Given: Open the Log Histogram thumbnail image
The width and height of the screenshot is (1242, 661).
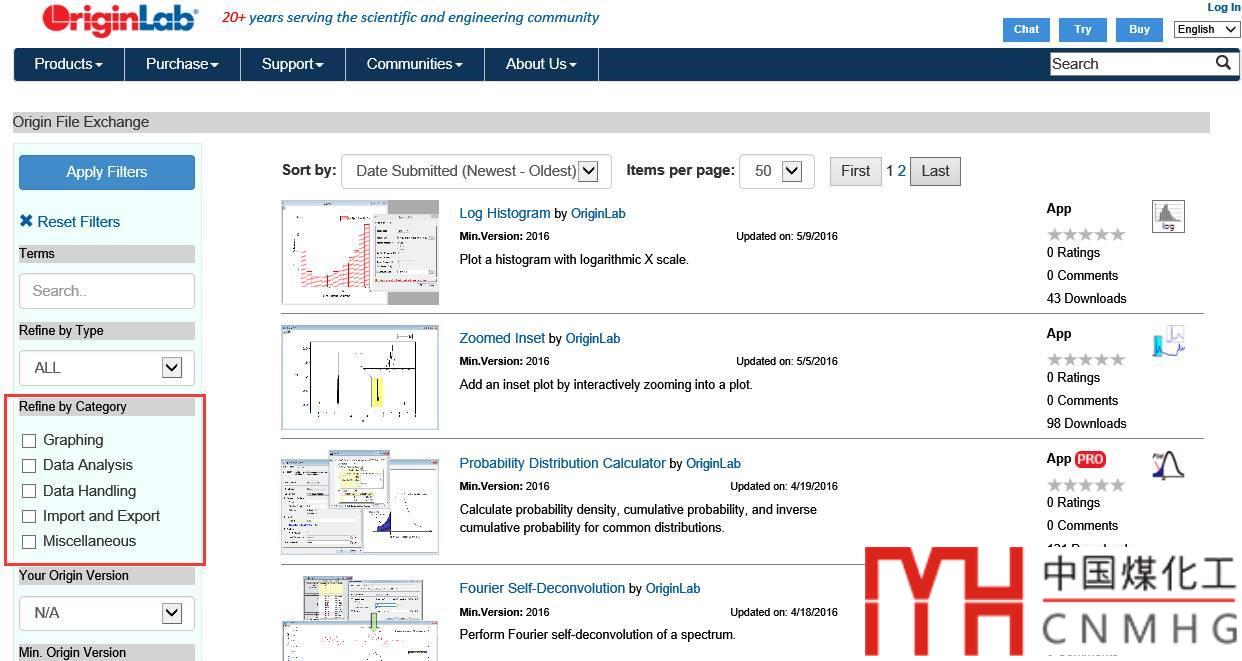Looking at the screenshot, I should (x=360, y=252).
